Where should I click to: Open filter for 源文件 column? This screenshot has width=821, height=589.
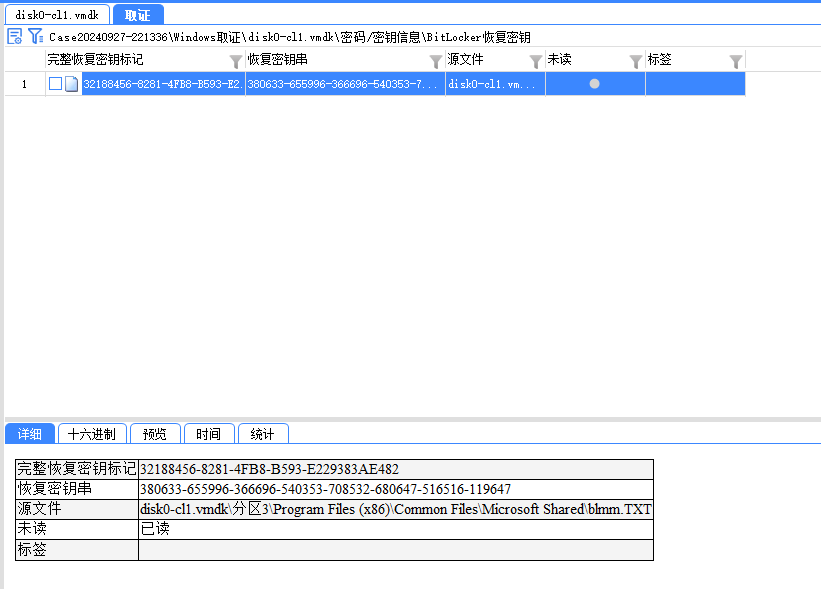pos(536,61)
